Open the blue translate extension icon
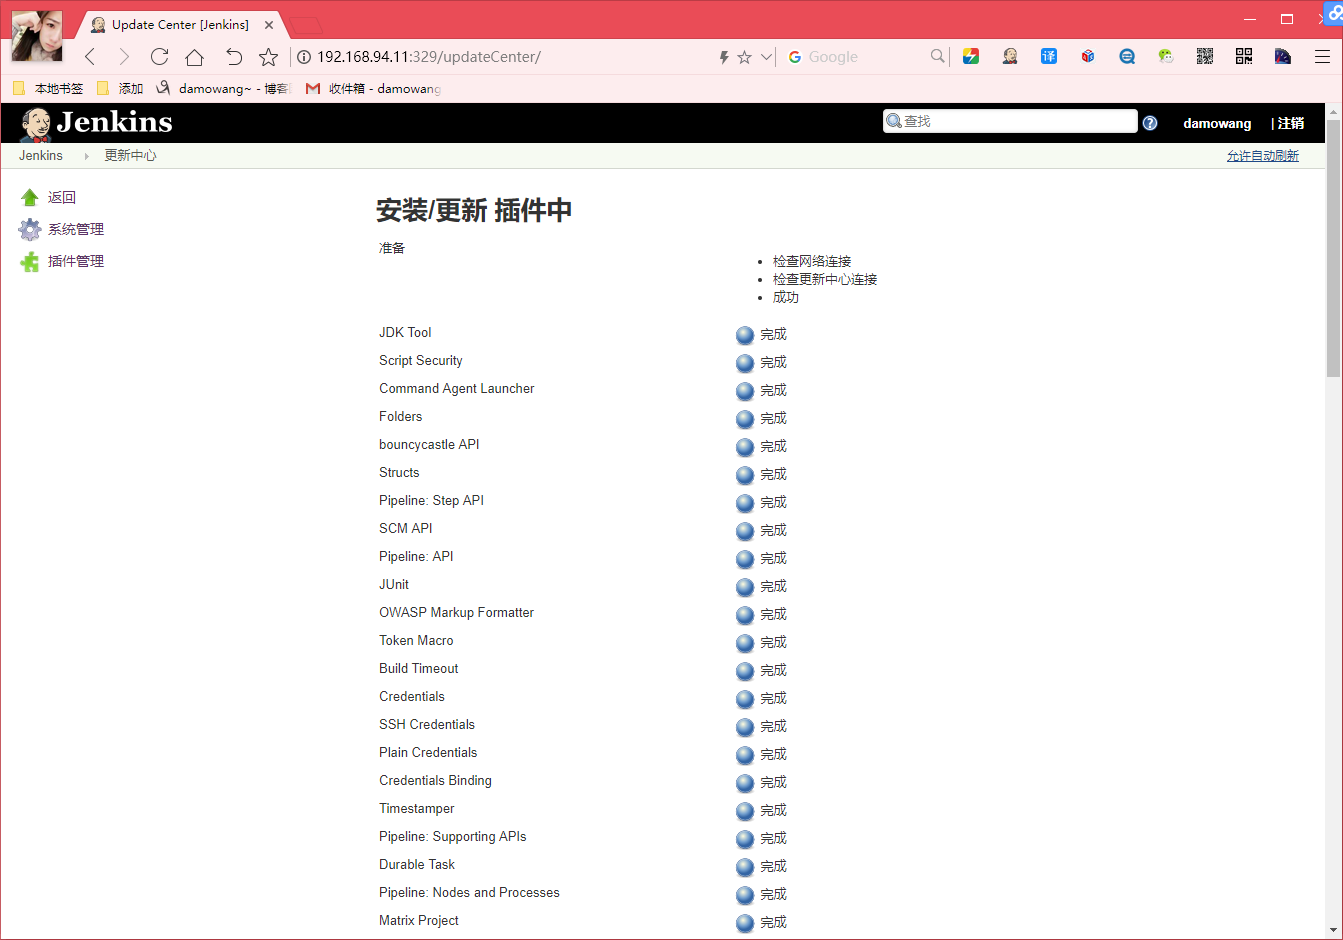The height and width of the screenshot is (940, 1343). tap(1049, 56)
